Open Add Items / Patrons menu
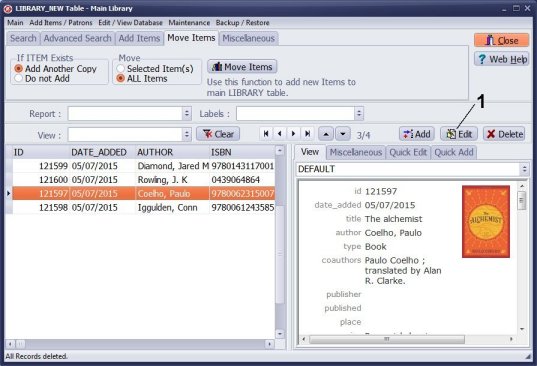This screenshot has width=537, height=366. [61, 23]
